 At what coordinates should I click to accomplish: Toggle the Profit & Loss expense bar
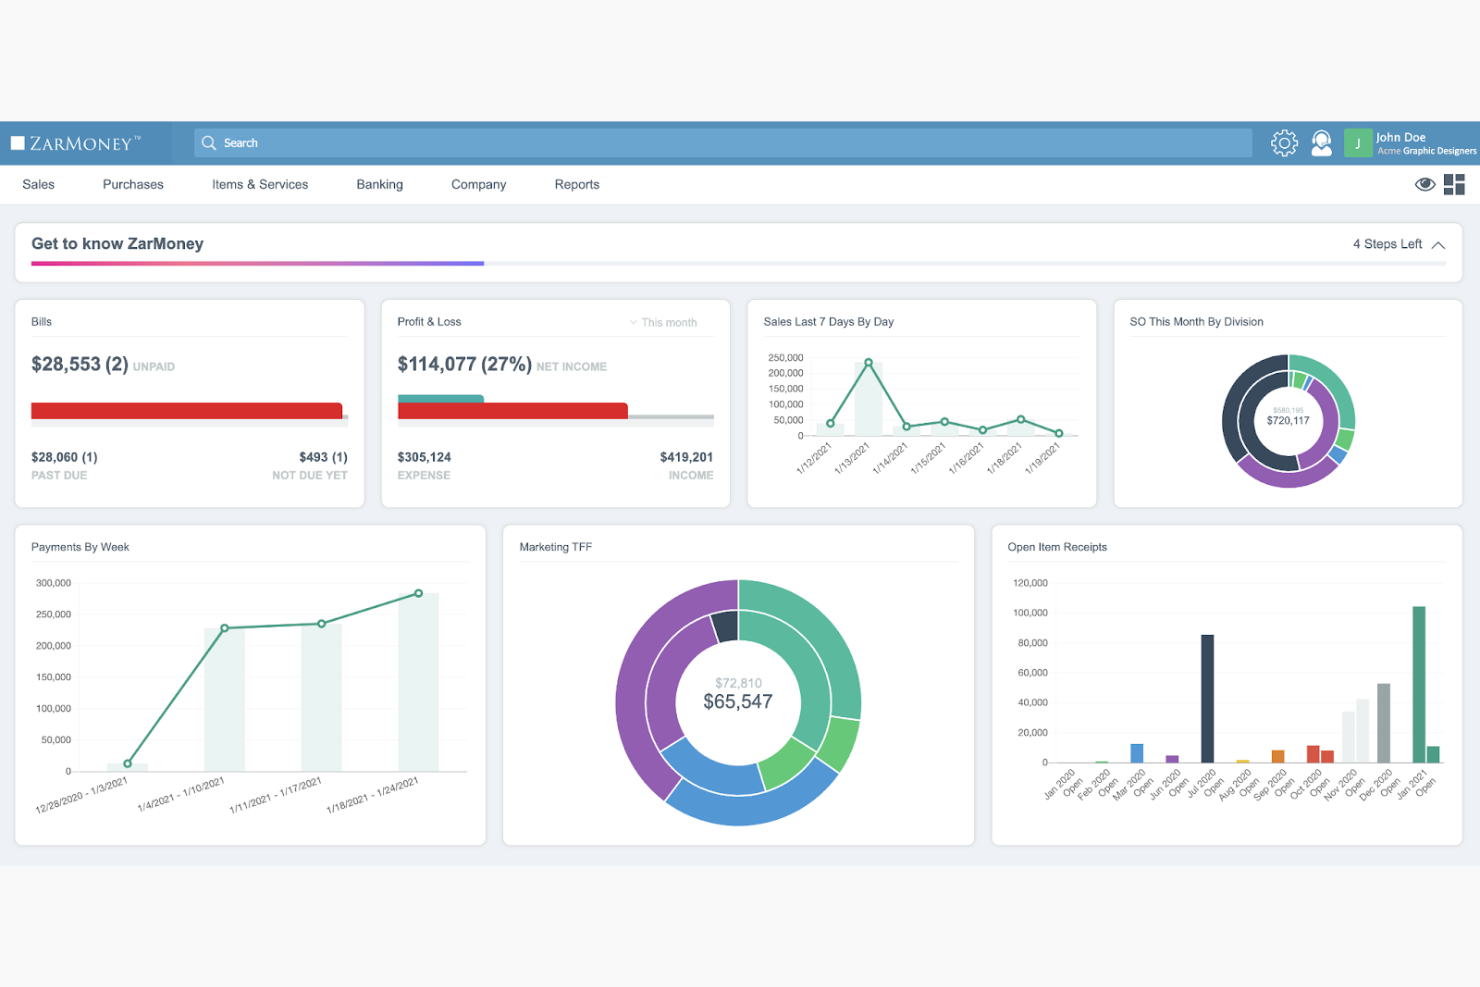[x=513, y=410]
